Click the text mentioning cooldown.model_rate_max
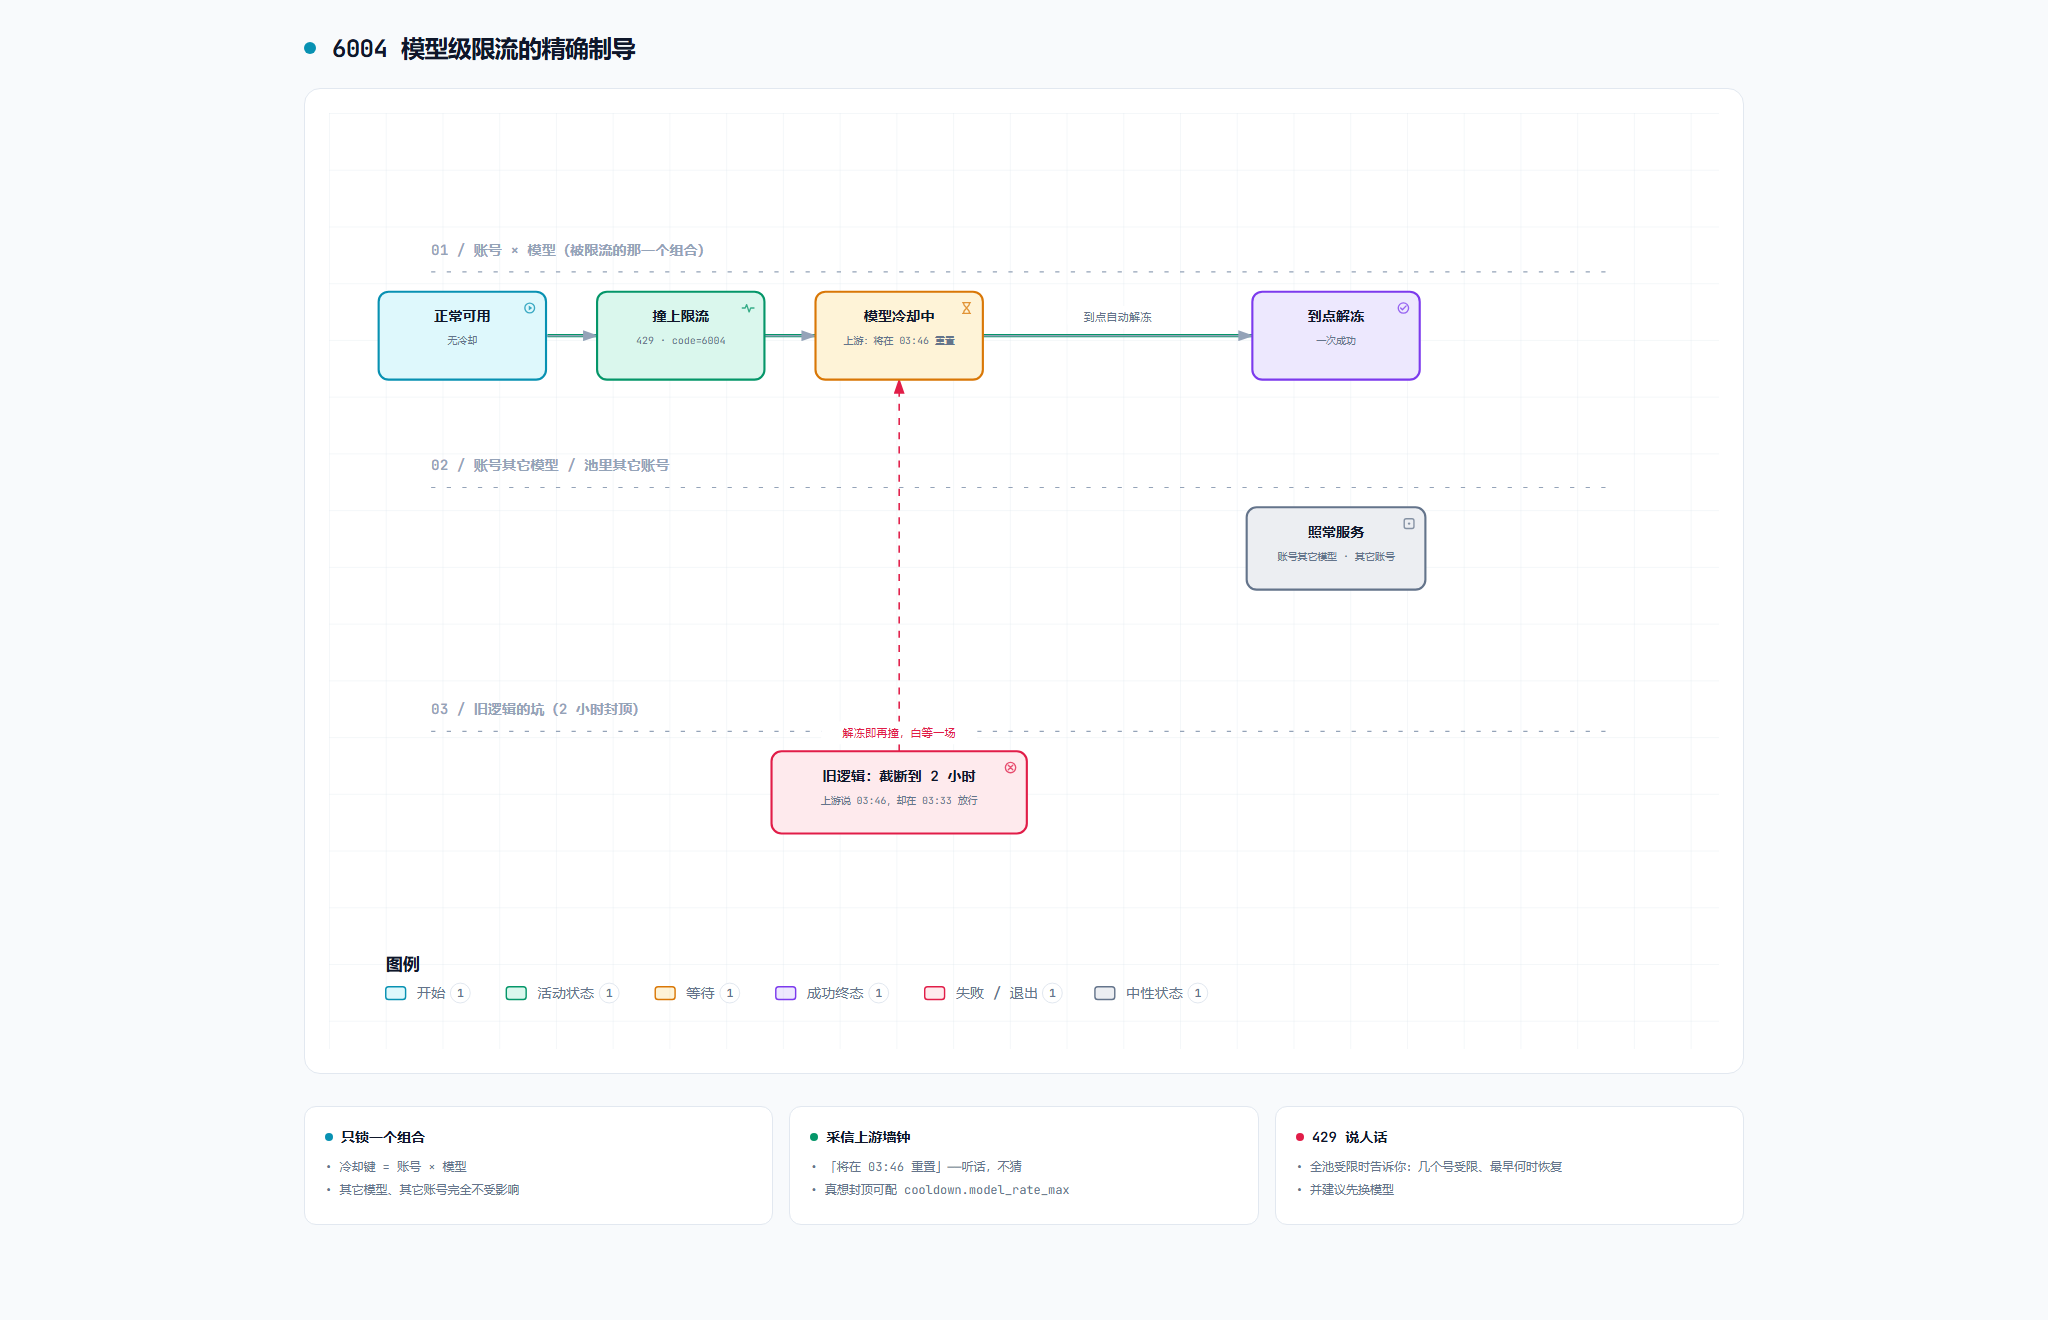The image size is (2048, 1320). coord(947,1190)
